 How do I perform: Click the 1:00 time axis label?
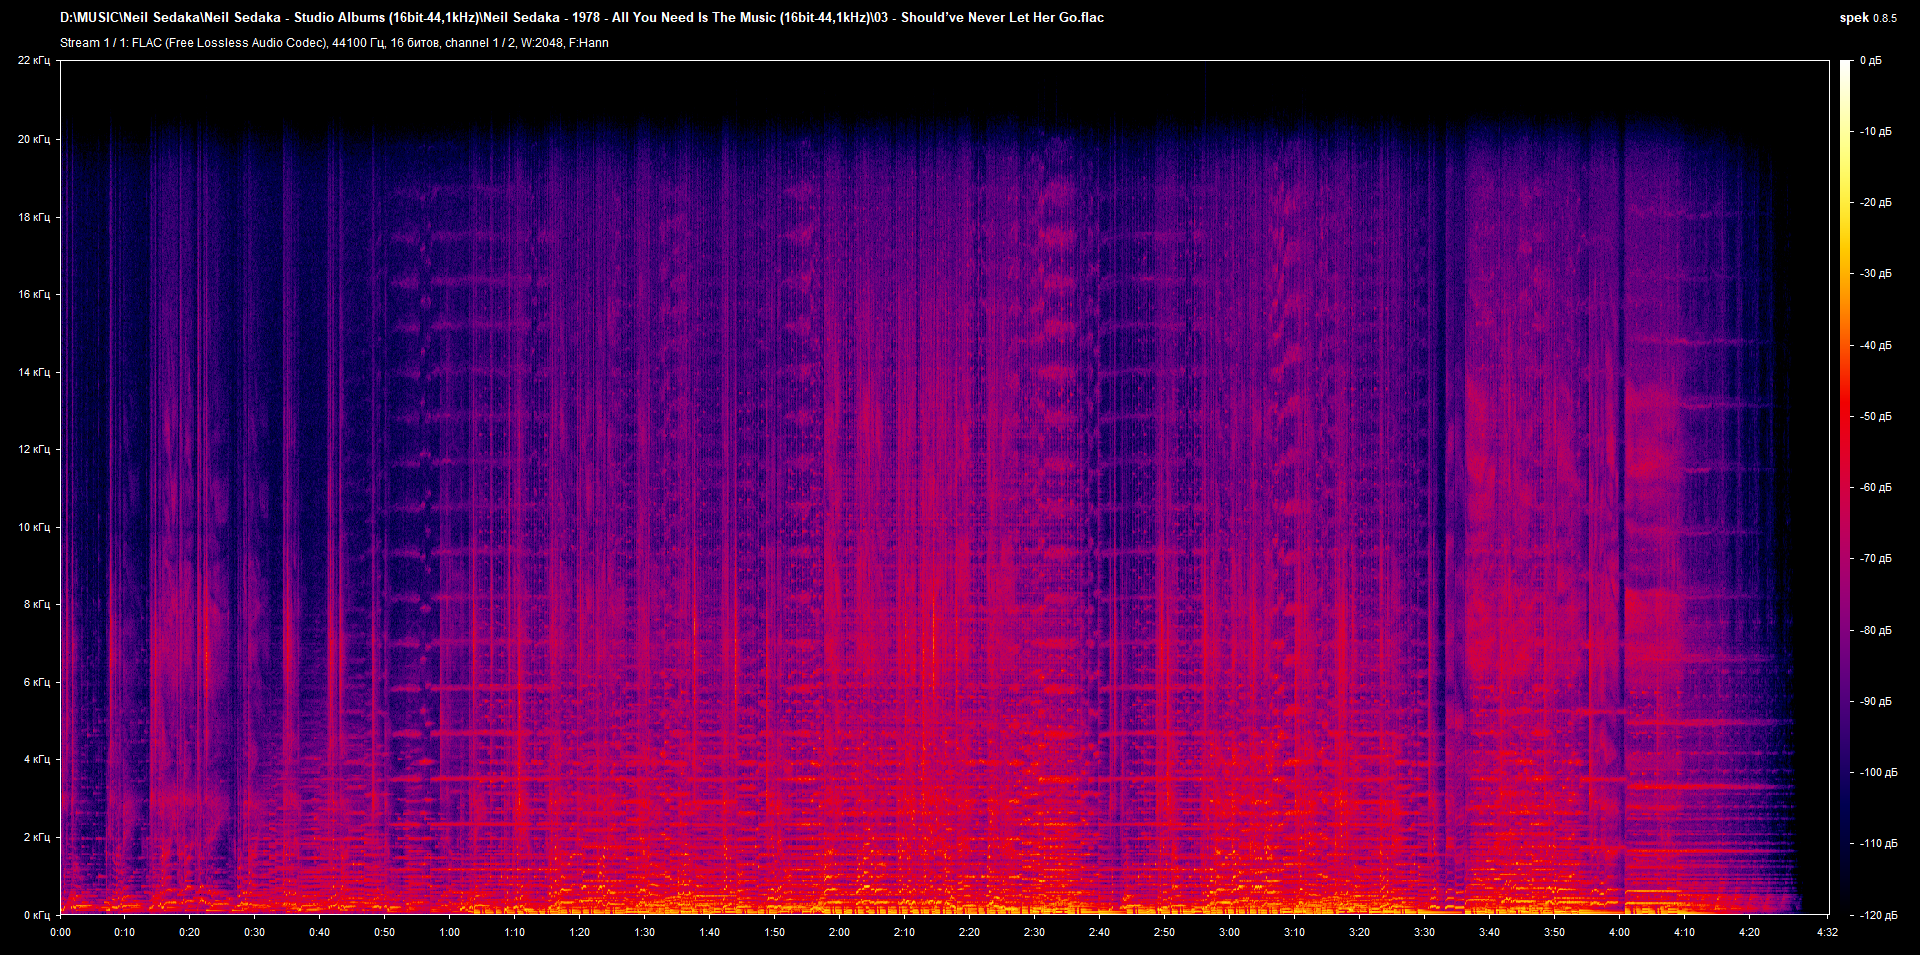[449, 932]
